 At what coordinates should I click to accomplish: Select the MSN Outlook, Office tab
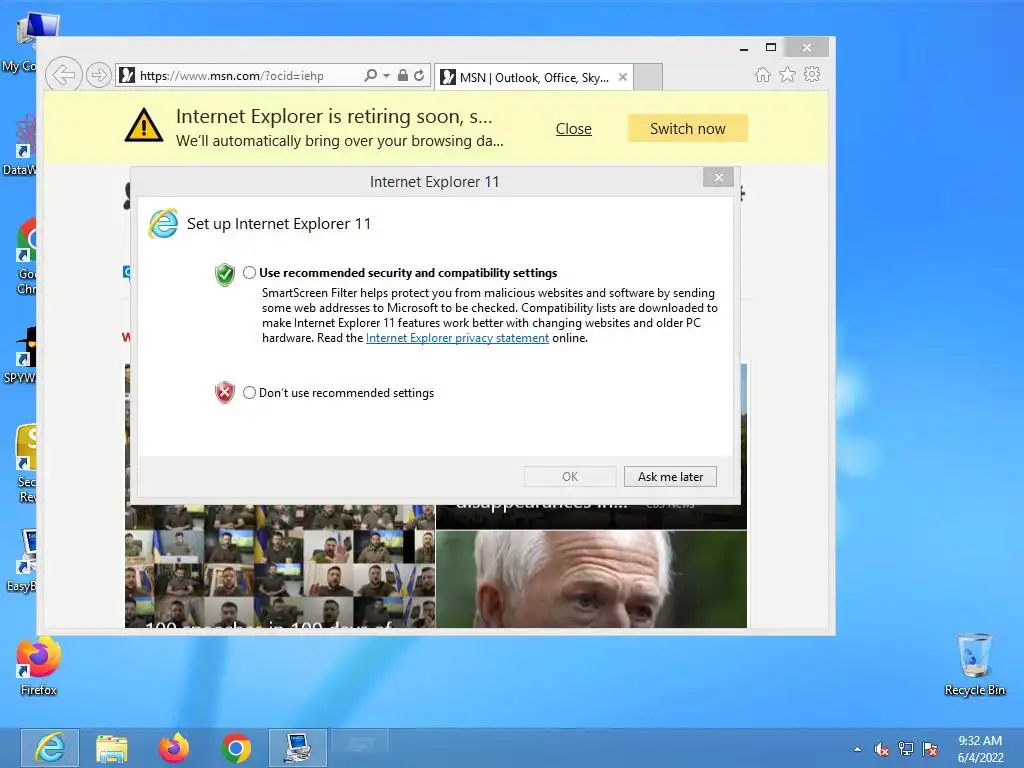534,77
